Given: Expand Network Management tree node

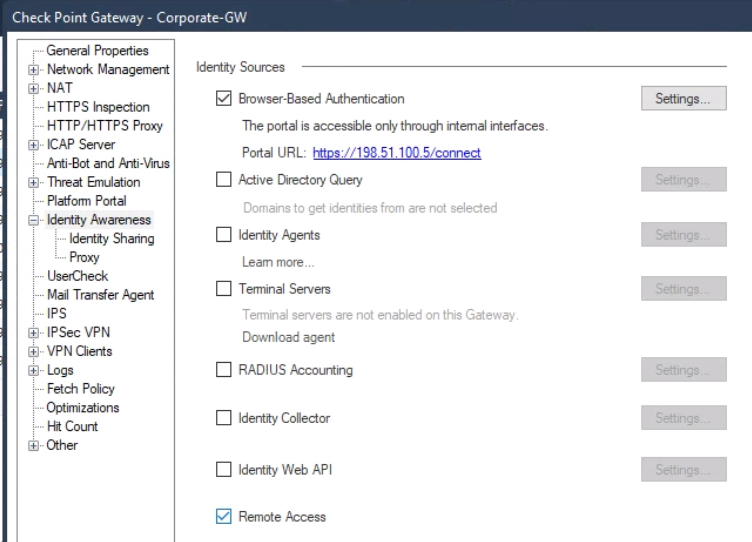Looking at the screenshot, I should point(33,70).
